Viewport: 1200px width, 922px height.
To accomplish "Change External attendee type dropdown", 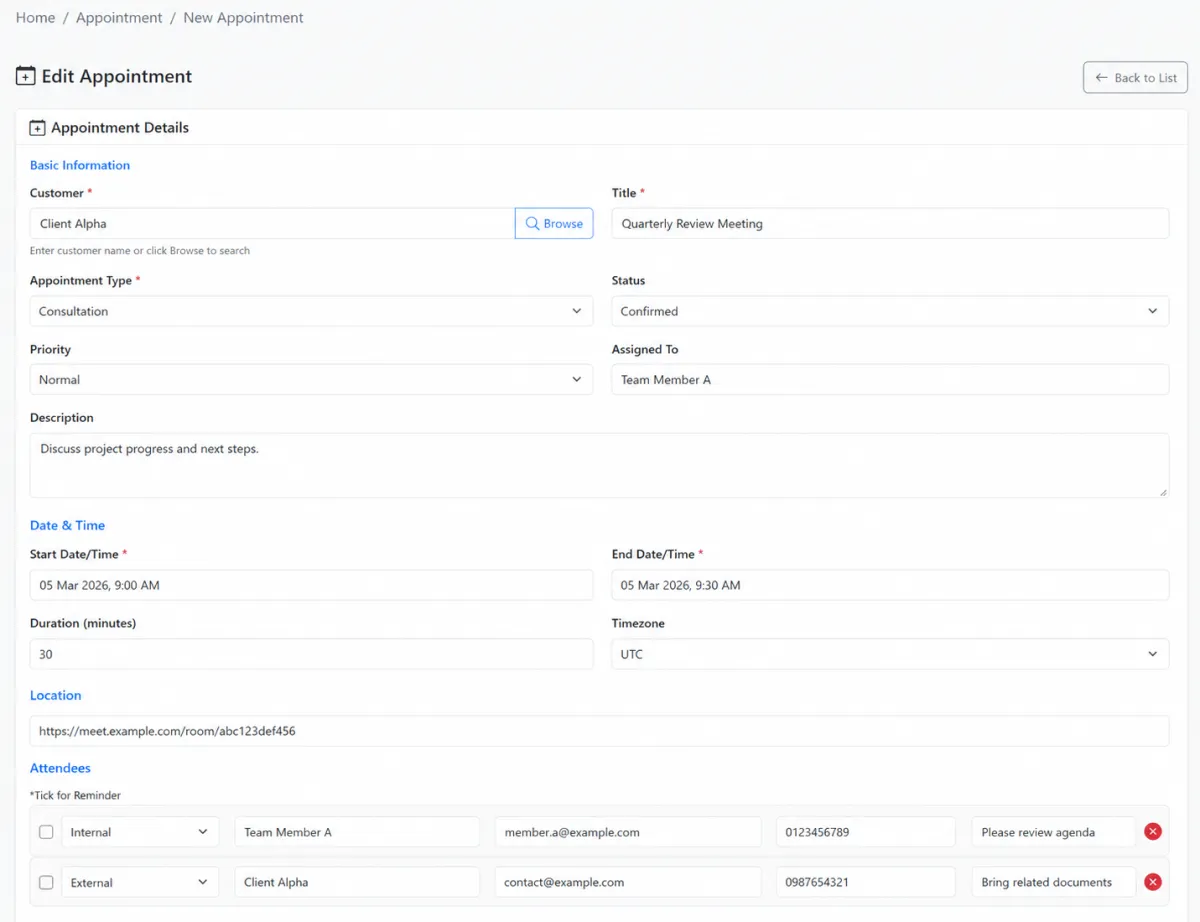I will pyautogui.click(x=140, y=882).
